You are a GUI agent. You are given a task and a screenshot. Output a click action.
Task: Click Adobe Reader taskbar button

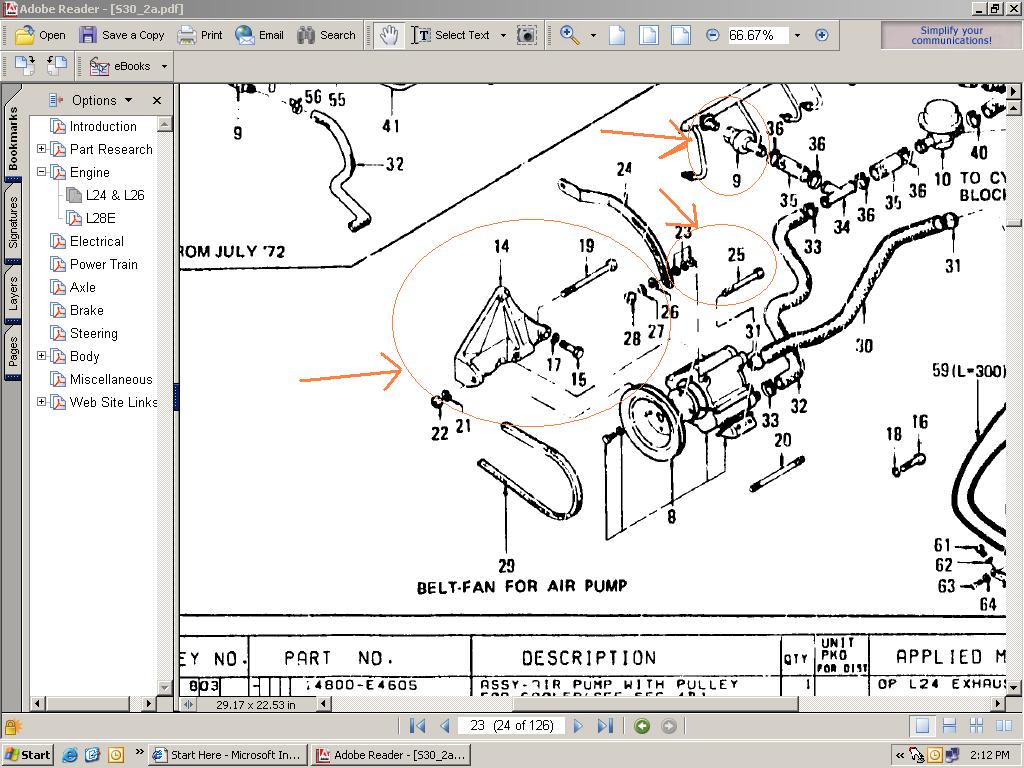[391, 755]
